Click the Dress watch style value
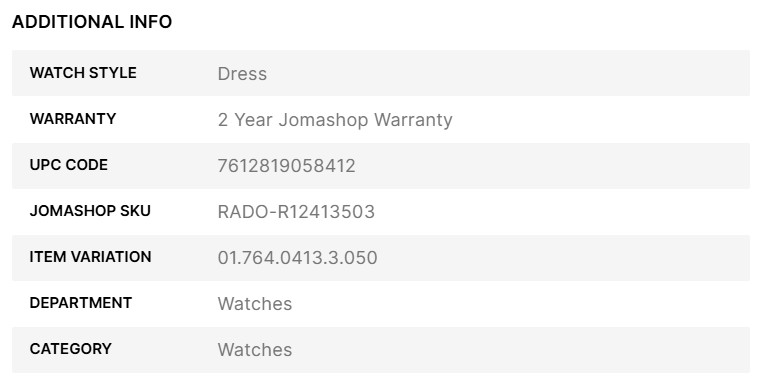 click(x=242, y=74)
